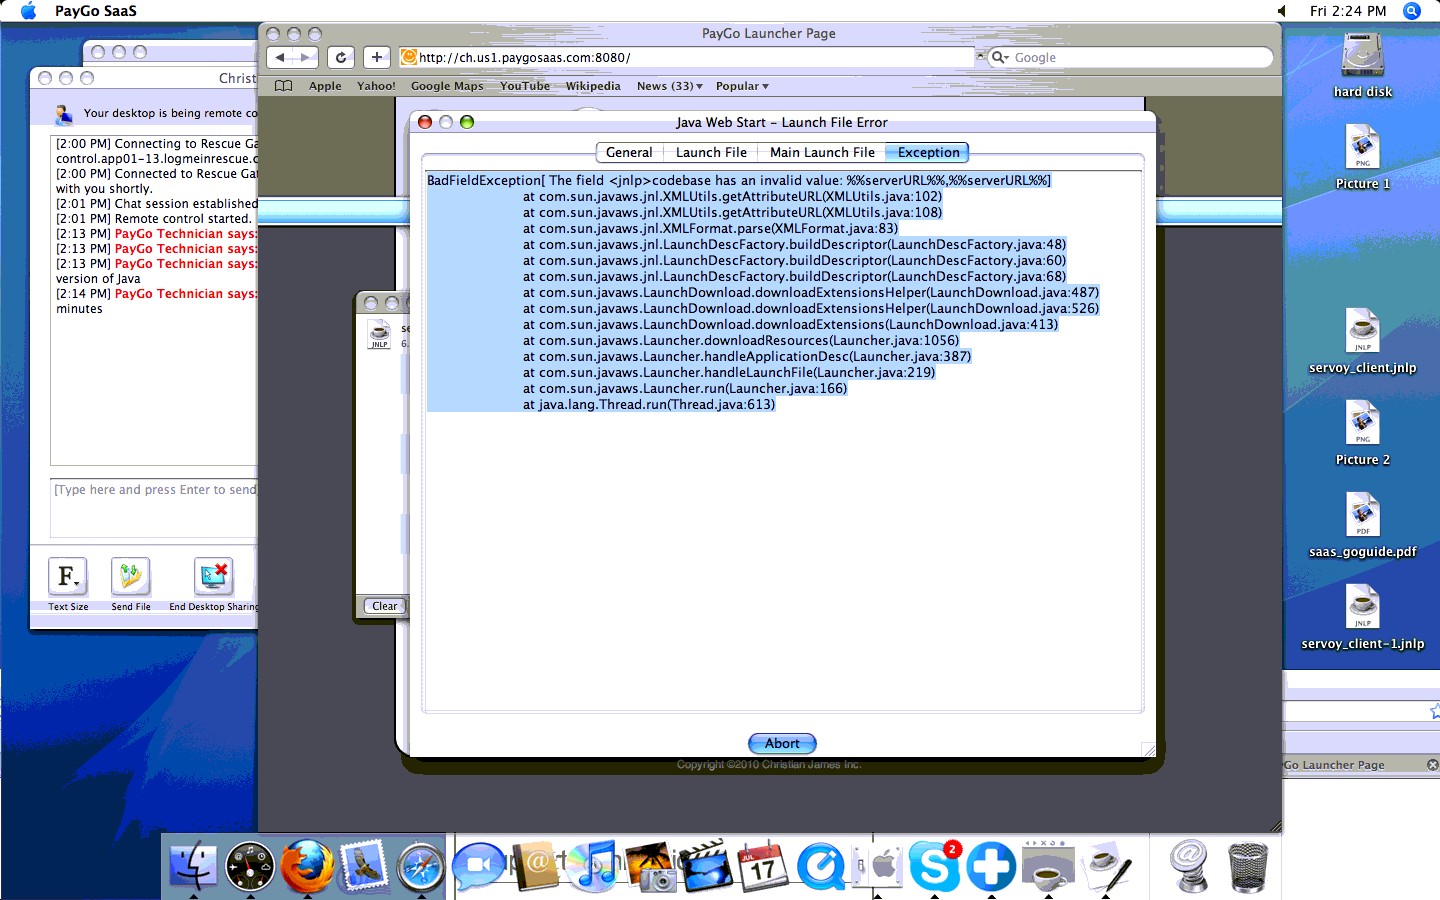1440x900 pixels.
Task: Expand the News (33) bookmarks dropdown
Action: (670, 86)
